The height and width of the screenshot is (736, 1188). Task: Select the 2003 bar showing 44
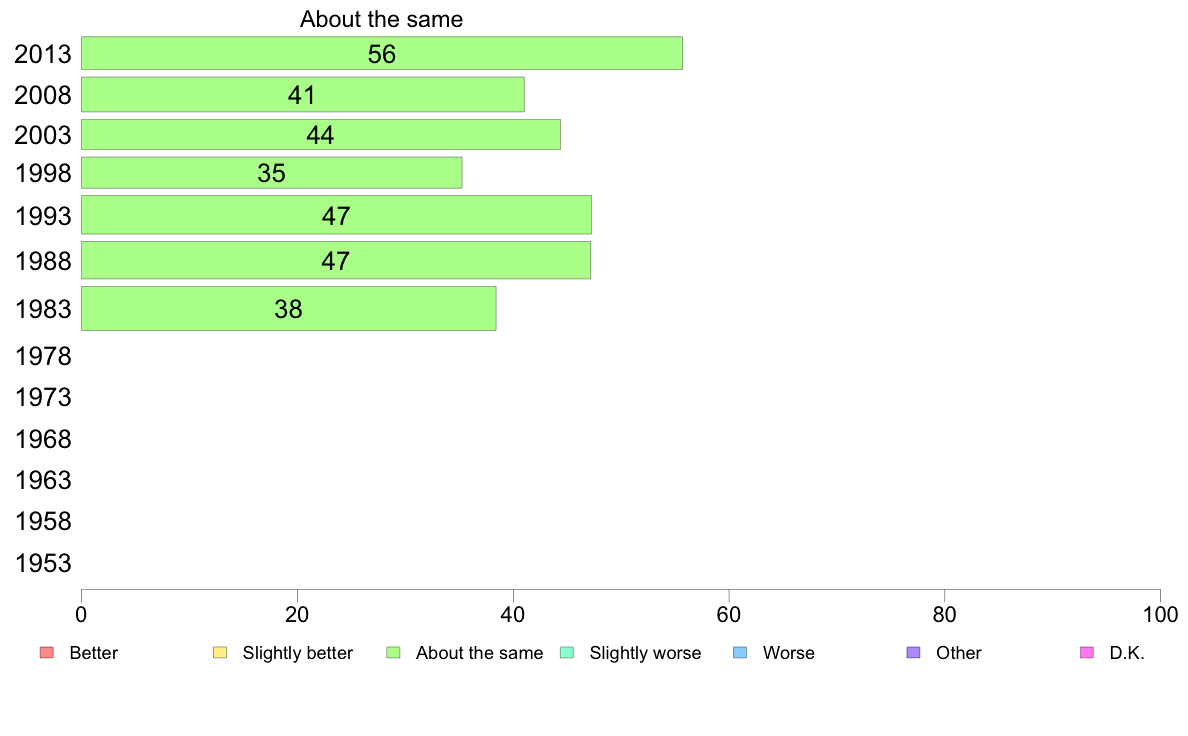[x=320, y=135]
